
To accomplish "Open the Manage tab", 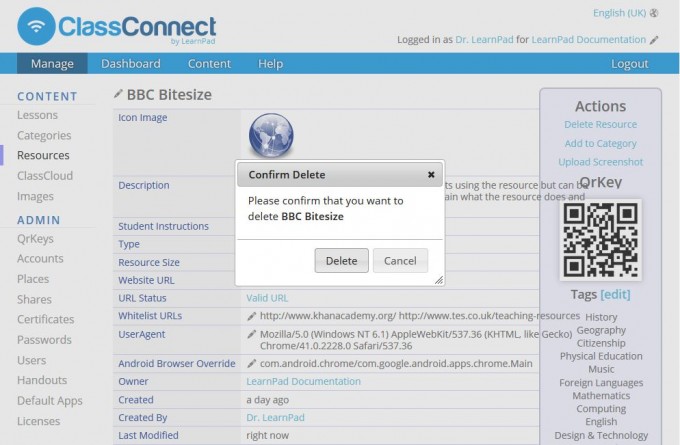I will pos(52,64).
